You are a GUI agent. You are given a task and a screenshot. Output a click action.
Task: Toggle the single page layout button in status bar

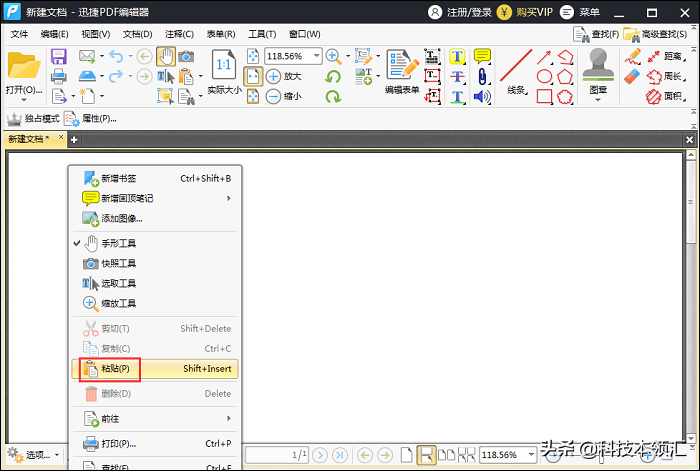[x=406, y=455]
